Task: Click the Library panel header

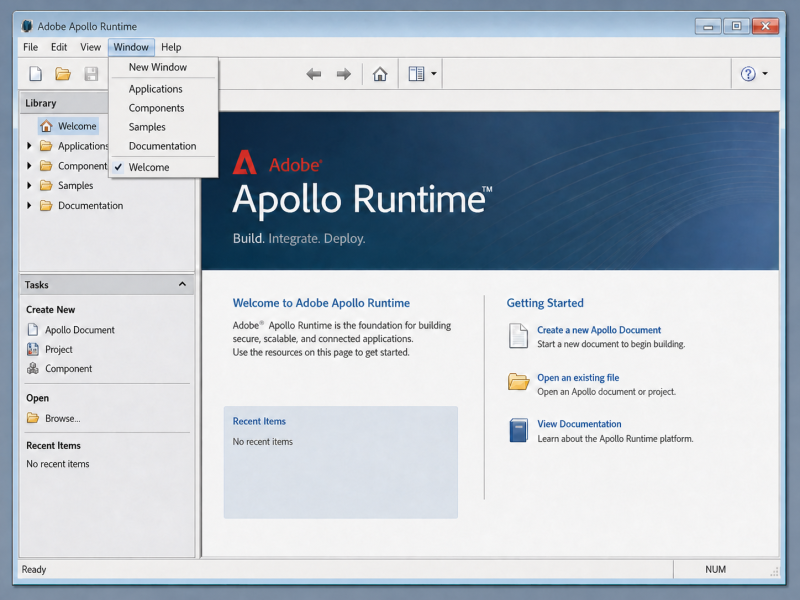Action: [64, 103]
